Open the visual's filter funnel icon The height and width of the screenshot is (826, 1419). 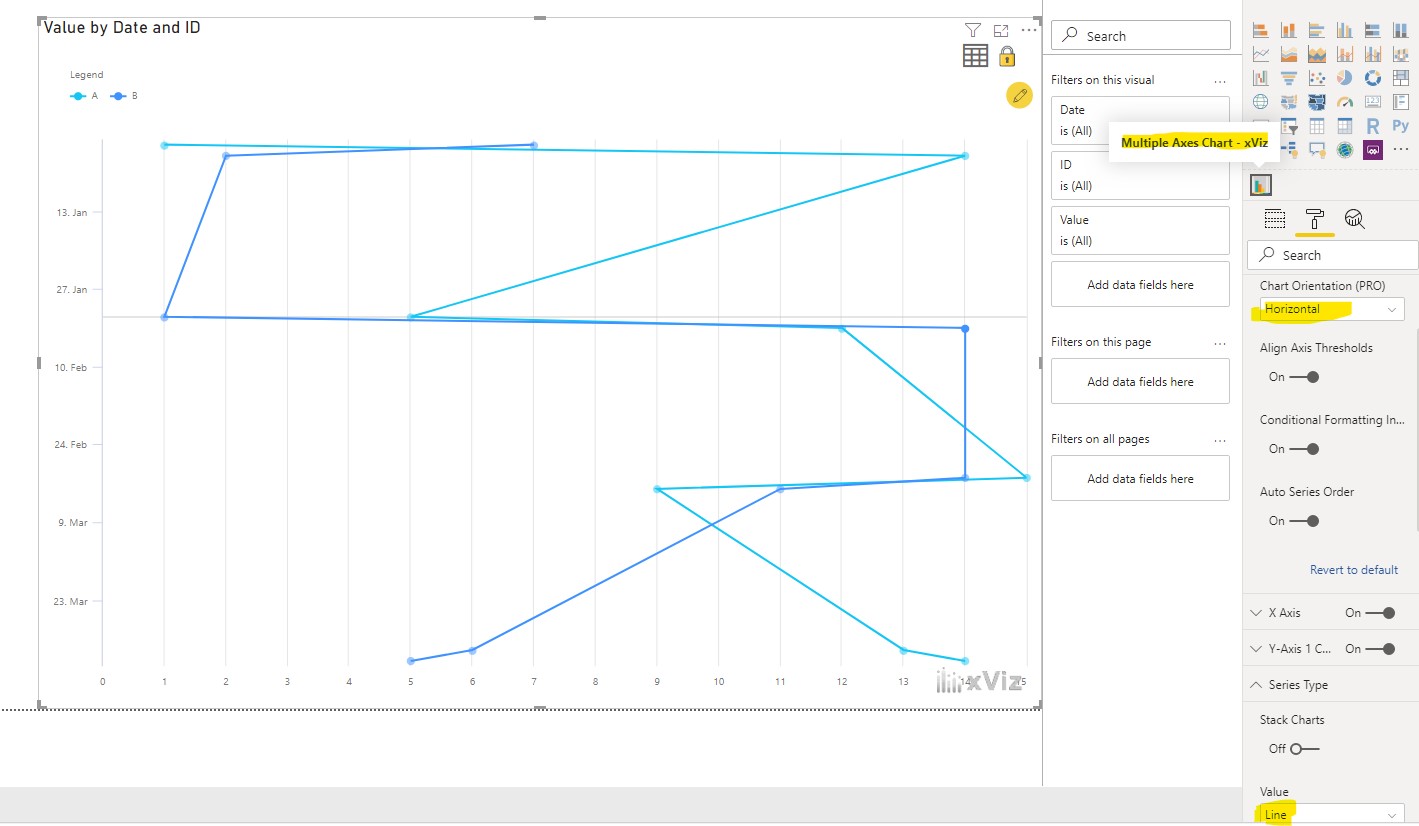(x=973, y=31)
